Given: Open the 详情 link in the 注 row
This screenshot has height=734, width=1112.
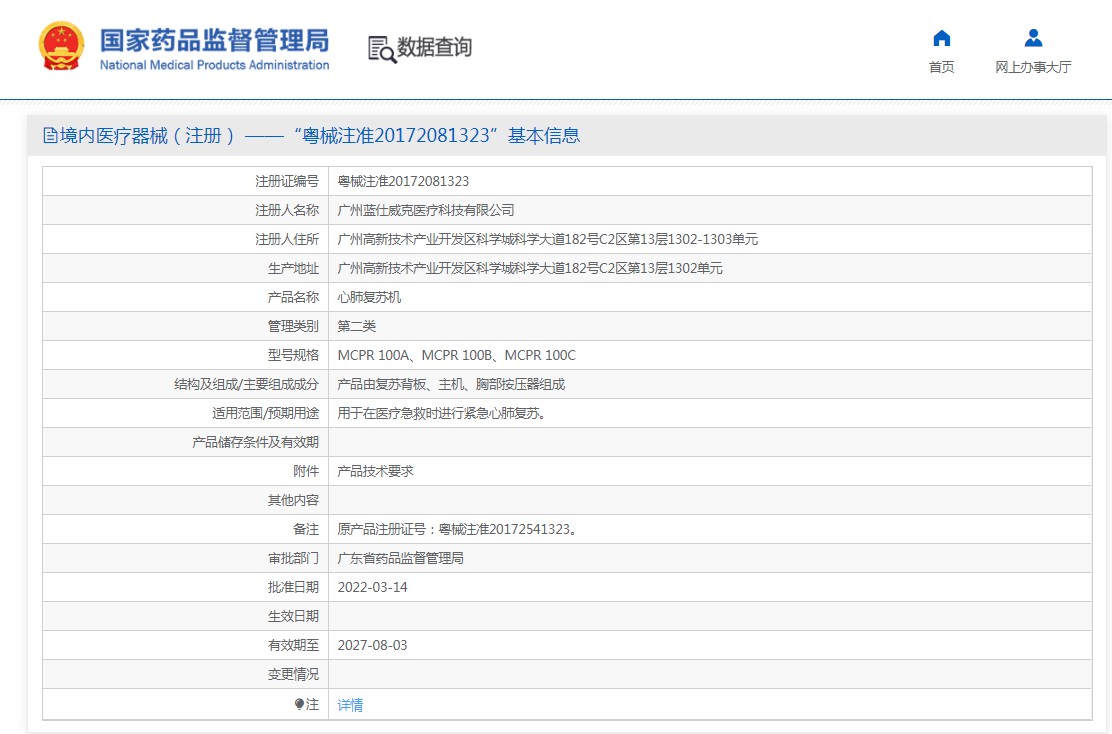Looking at the screenshot, I should click(350, 705).
